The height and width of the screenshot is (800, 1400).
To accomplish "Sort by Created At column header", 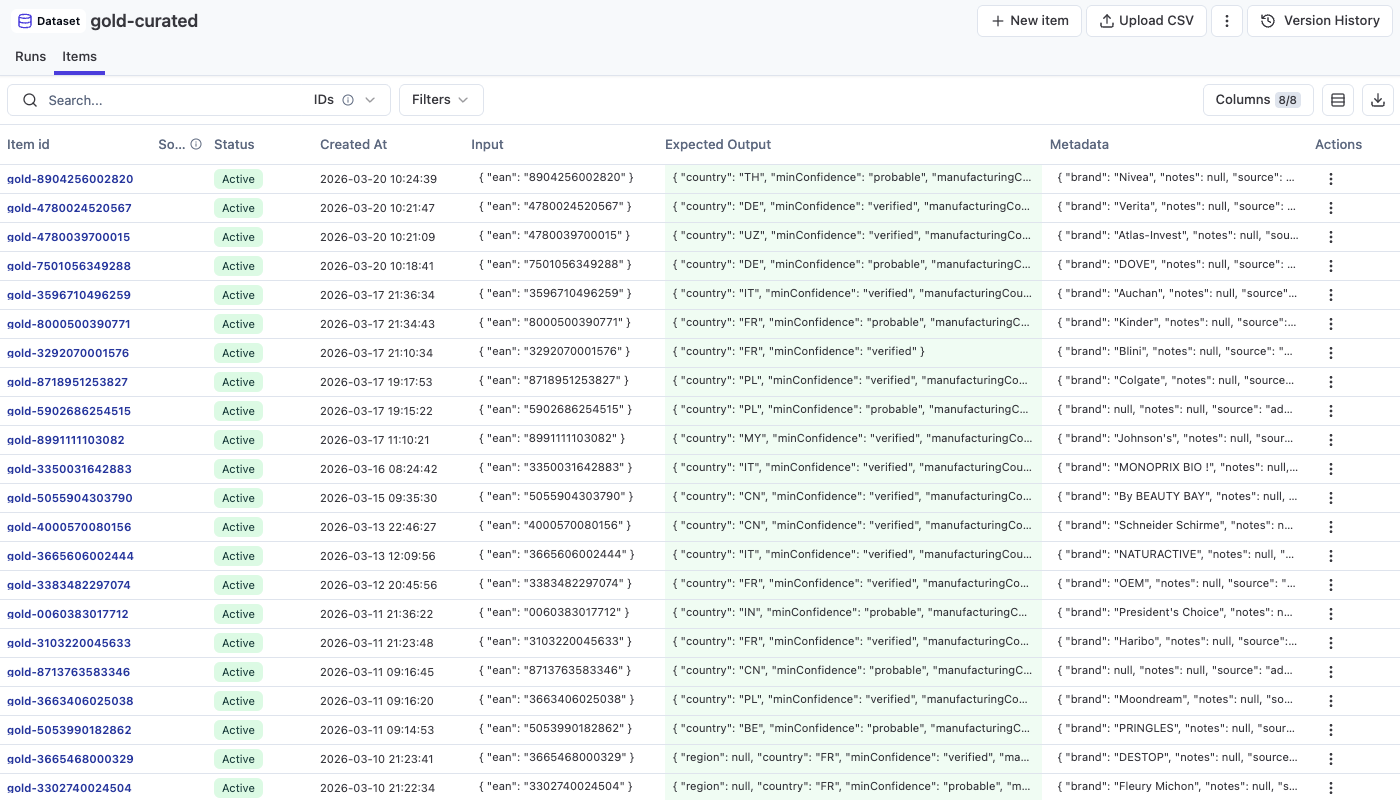I will tap(353, 145).
